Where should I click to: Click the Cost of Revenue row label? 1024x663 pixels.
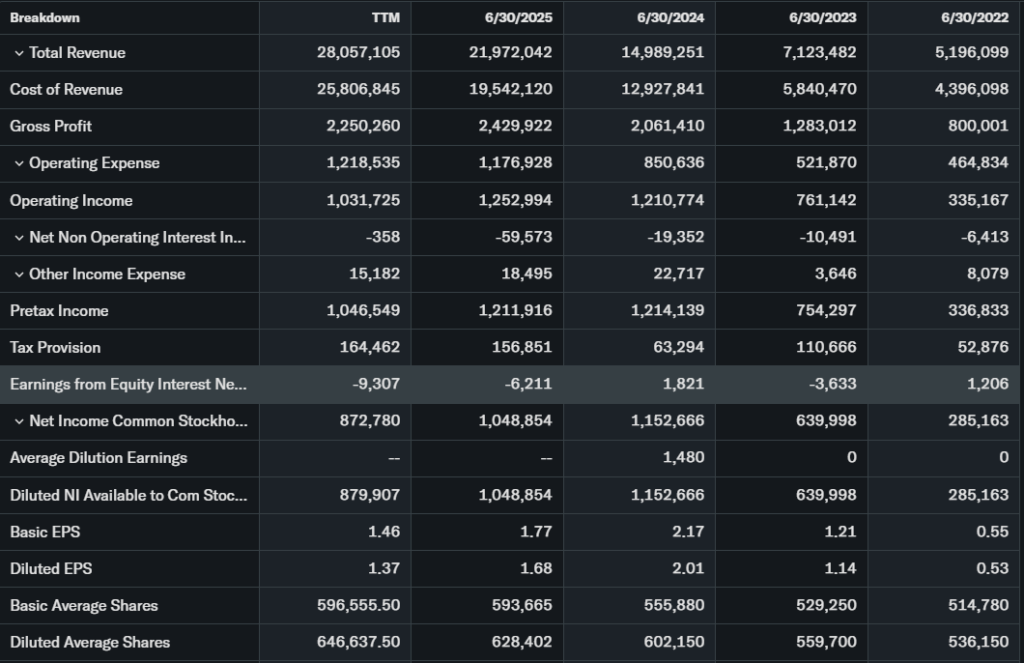coord(66,90)
